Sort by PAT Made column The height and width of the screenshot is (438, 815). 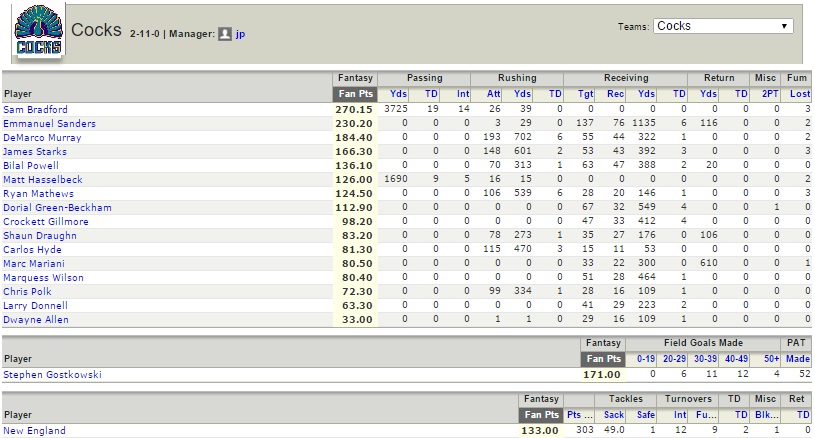(x=798, y=359)
